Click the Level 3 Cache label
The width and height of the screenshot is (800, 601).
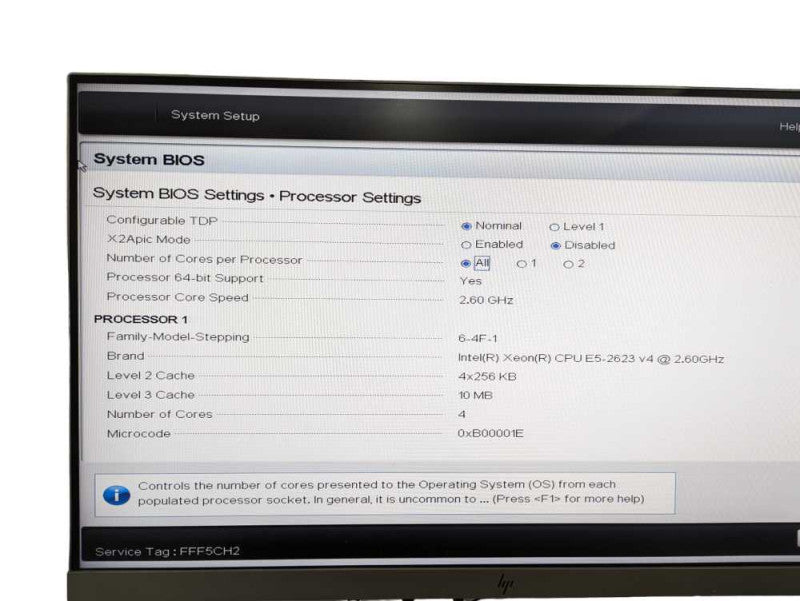[151, 395]
